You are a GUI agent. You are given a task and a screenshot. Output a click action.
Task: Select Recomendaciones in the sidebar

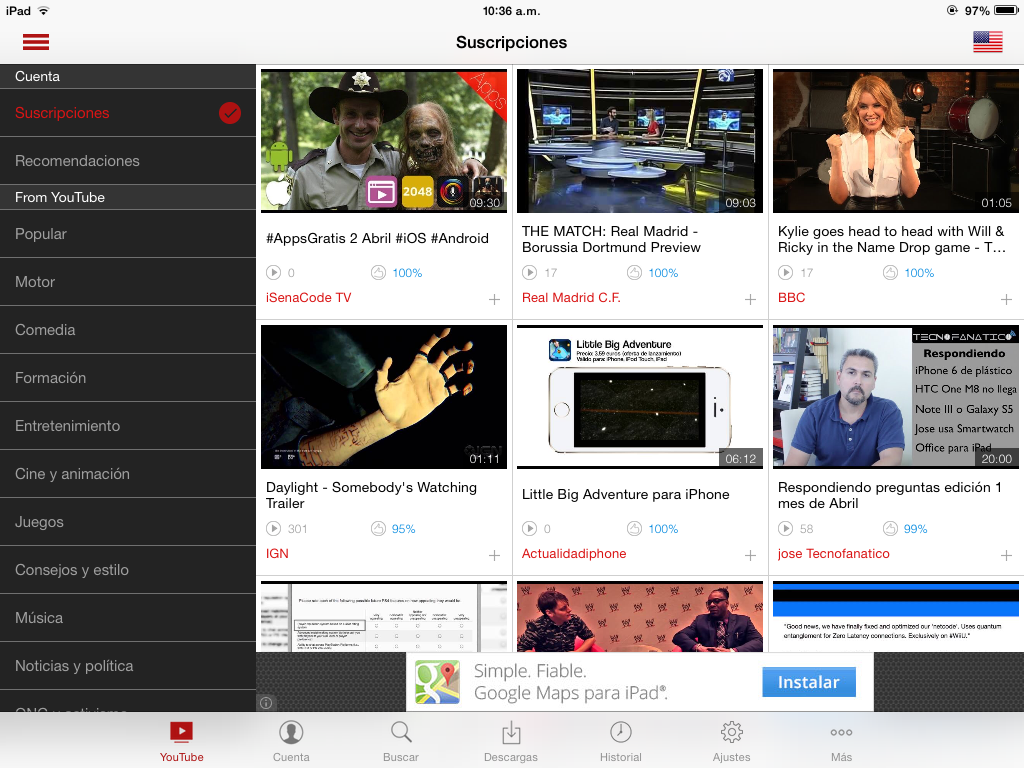pos(77,161)
